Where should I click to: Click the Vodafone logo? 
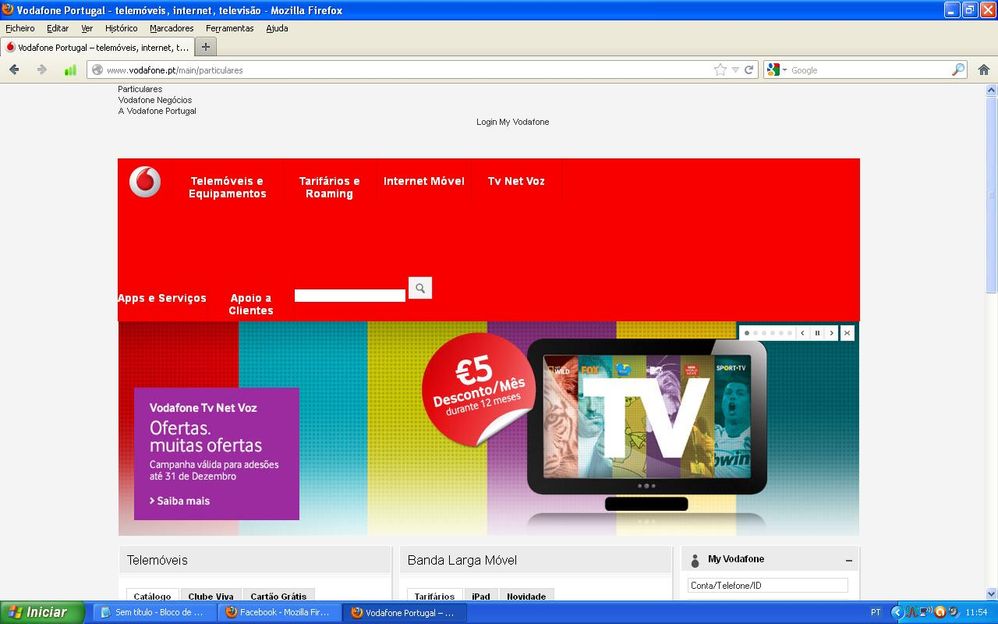[143, 184]
